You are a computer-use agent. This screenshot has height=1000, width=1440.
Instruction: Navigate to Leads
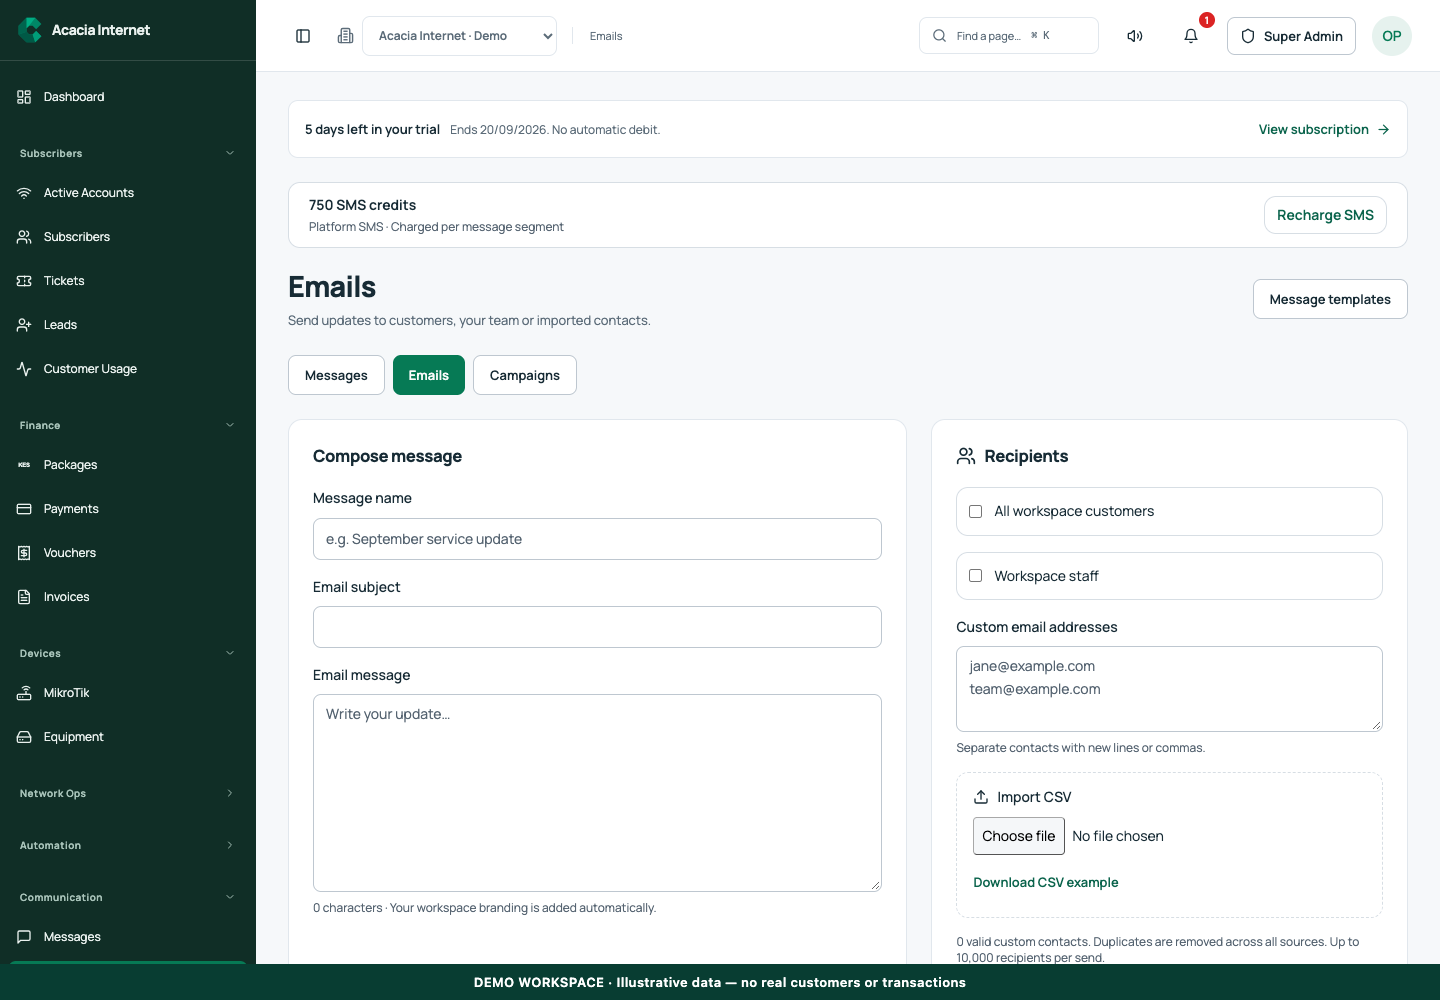128,325
